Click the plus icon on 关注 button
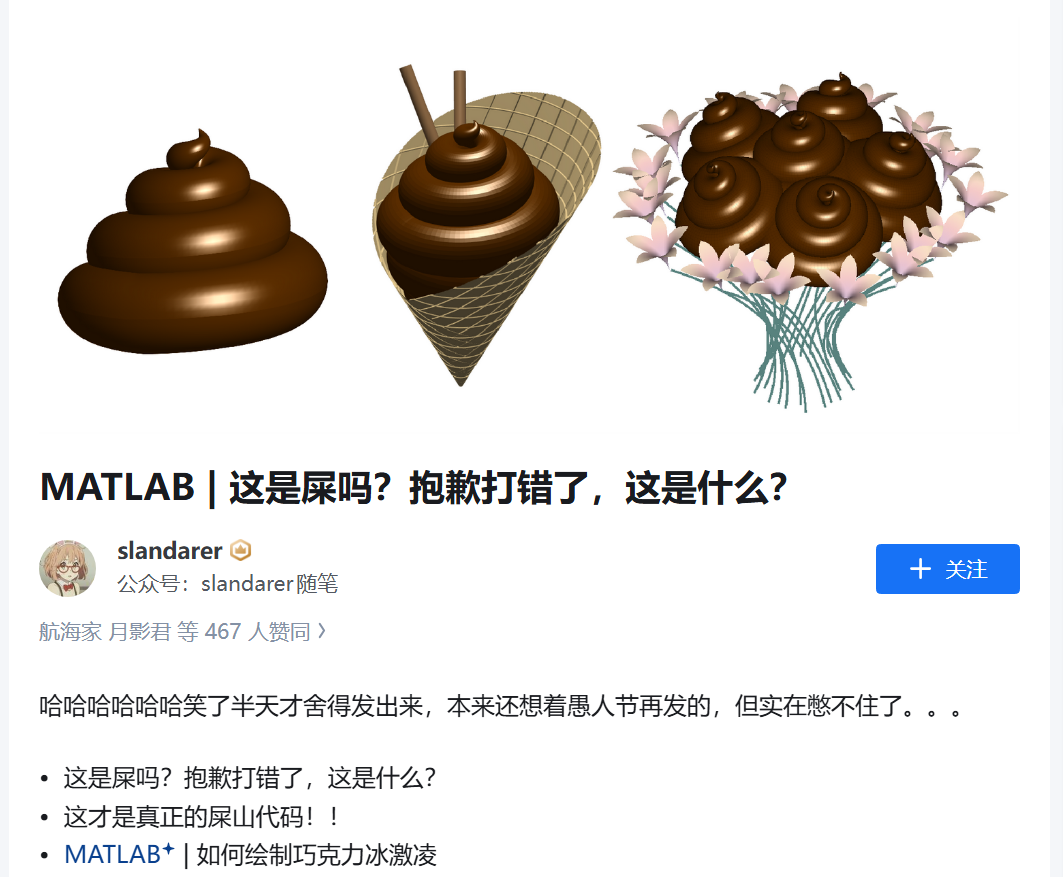 [920, 569]
